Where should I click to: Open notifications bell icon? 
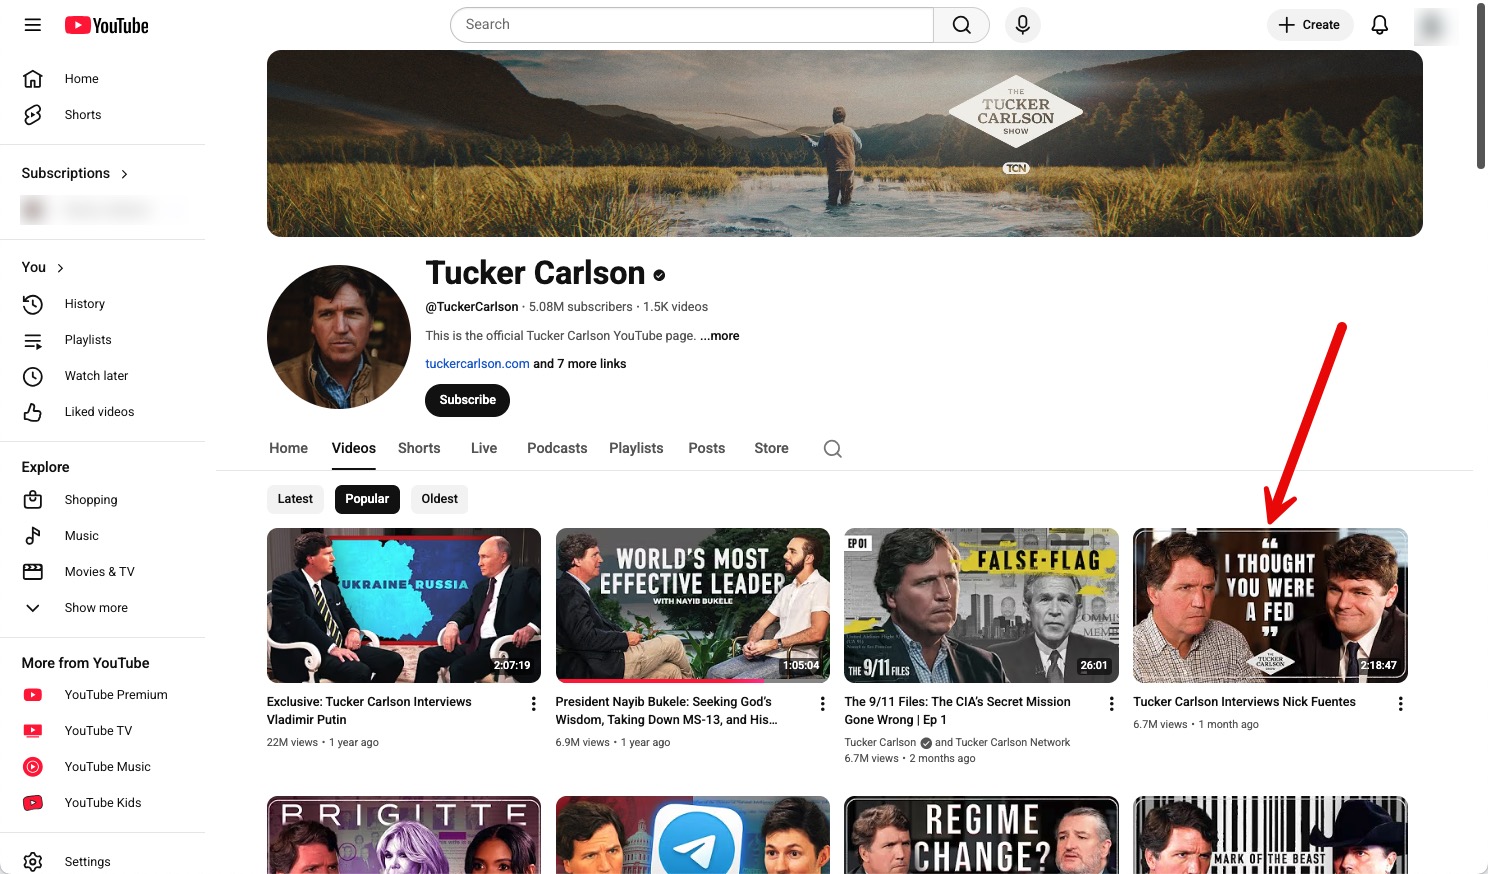click(x=1380, y=24)
